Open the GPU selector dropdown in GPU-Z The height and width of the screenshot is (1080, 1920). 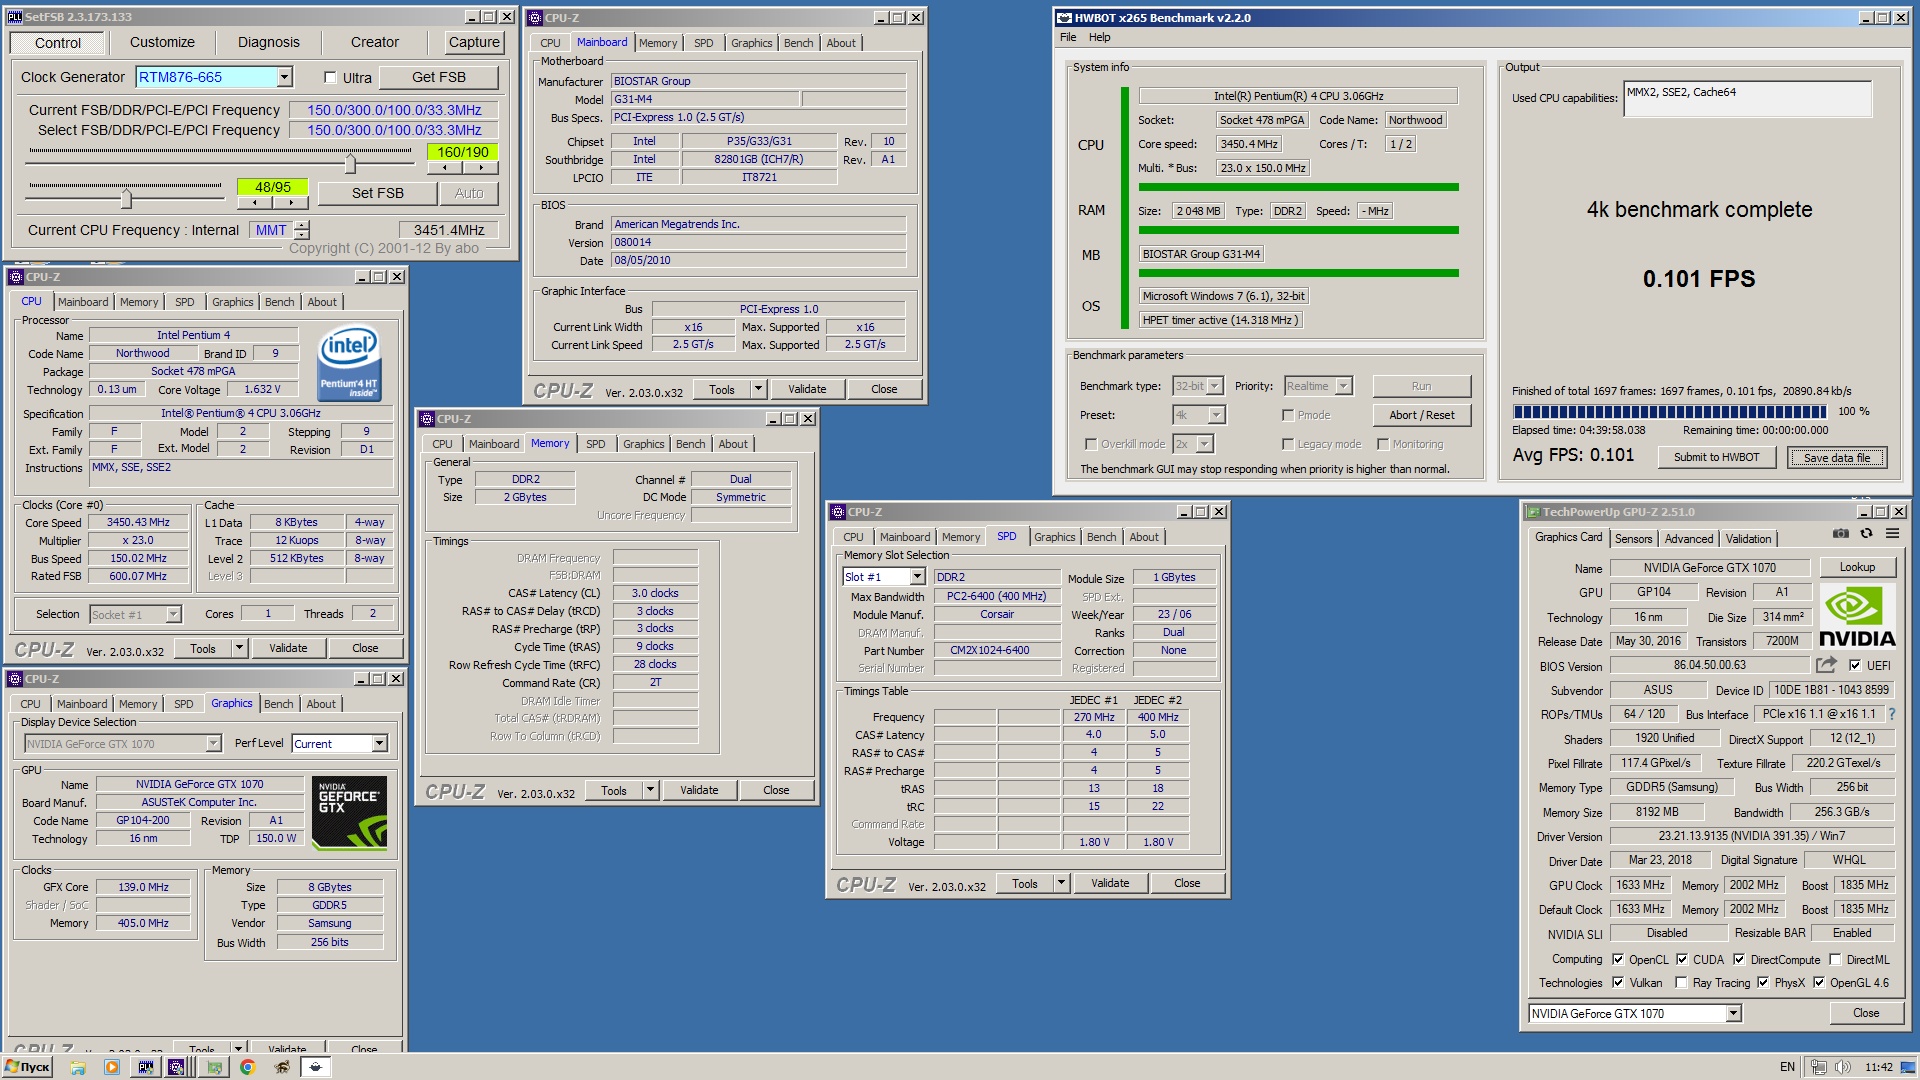[x=1734, y=1014]
